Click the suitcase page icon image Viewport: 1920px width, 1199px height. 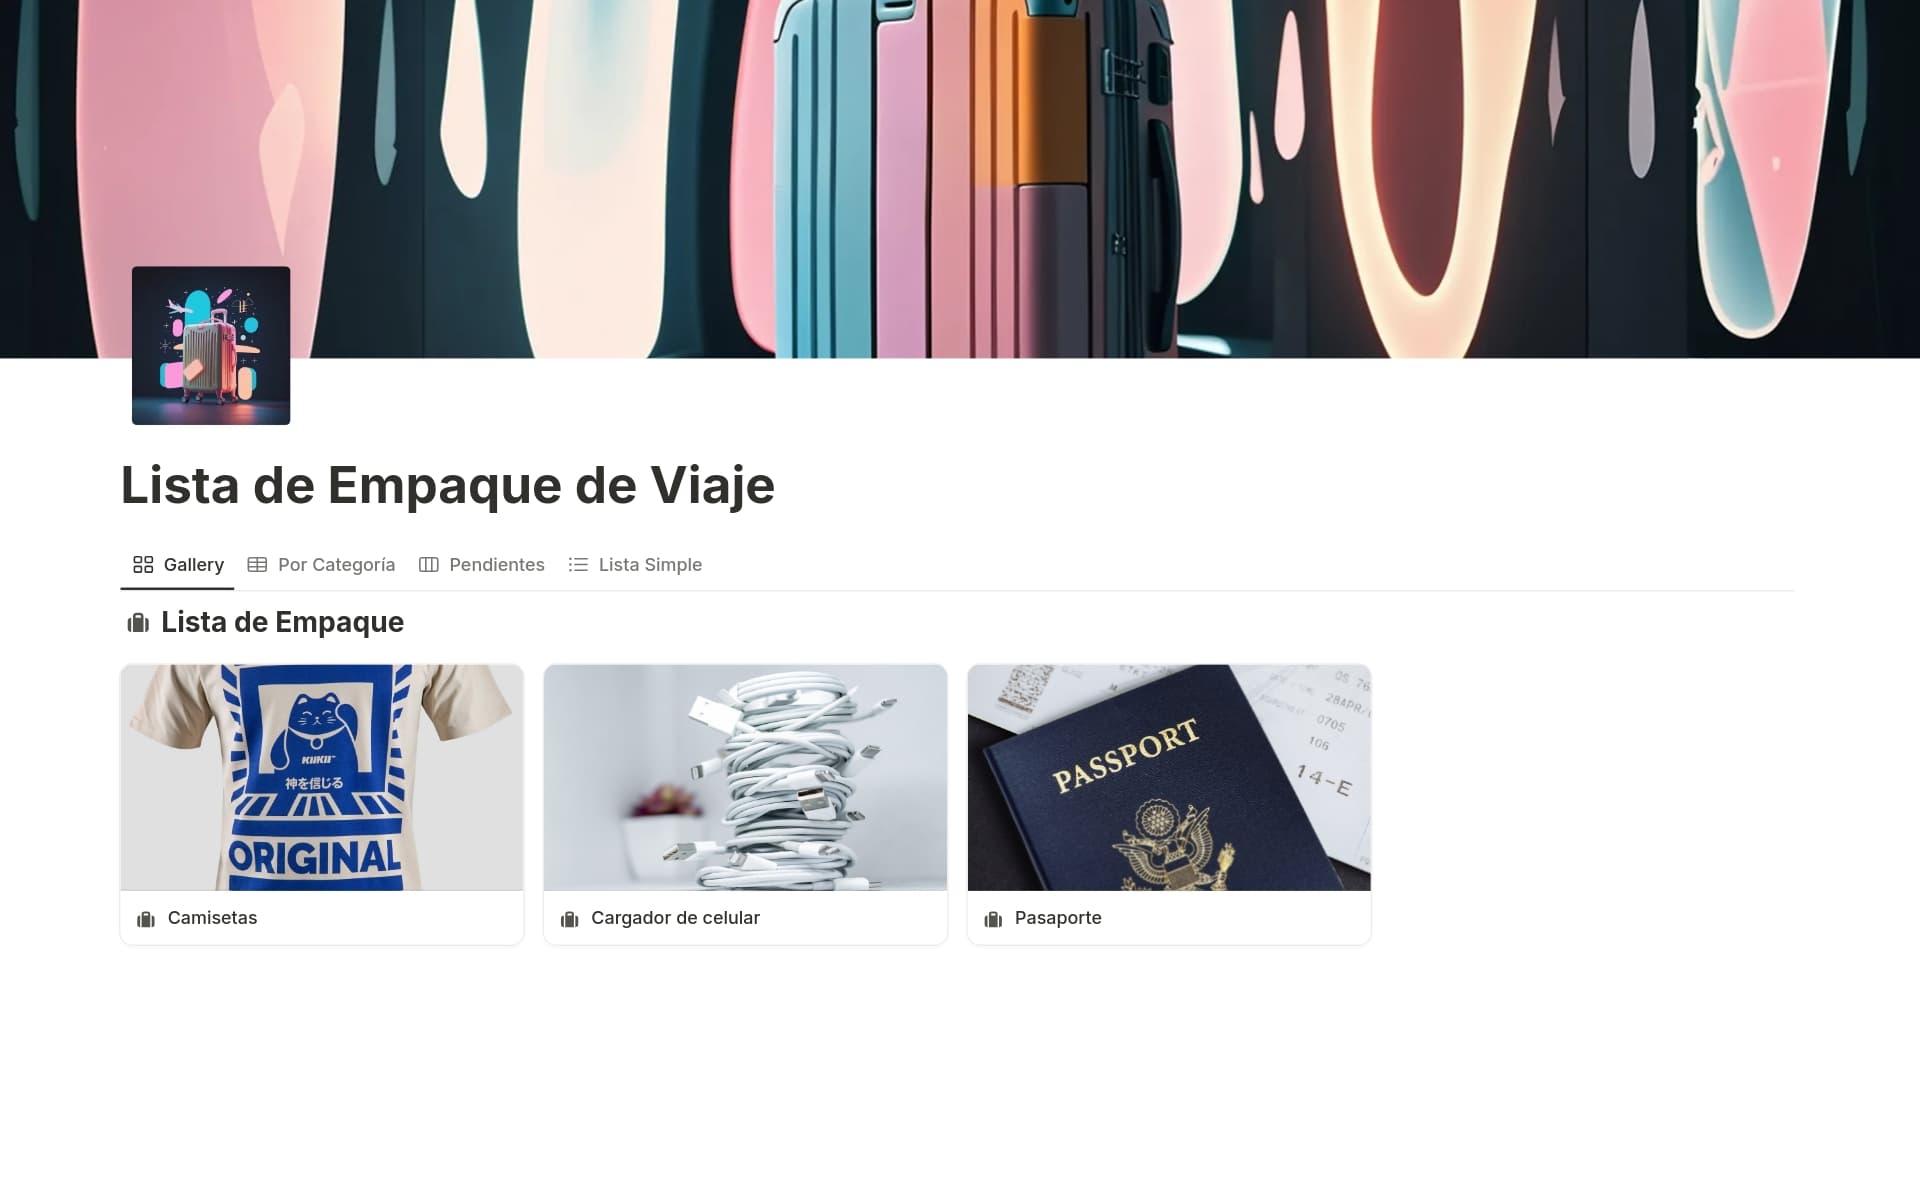[x=211, y=345]
